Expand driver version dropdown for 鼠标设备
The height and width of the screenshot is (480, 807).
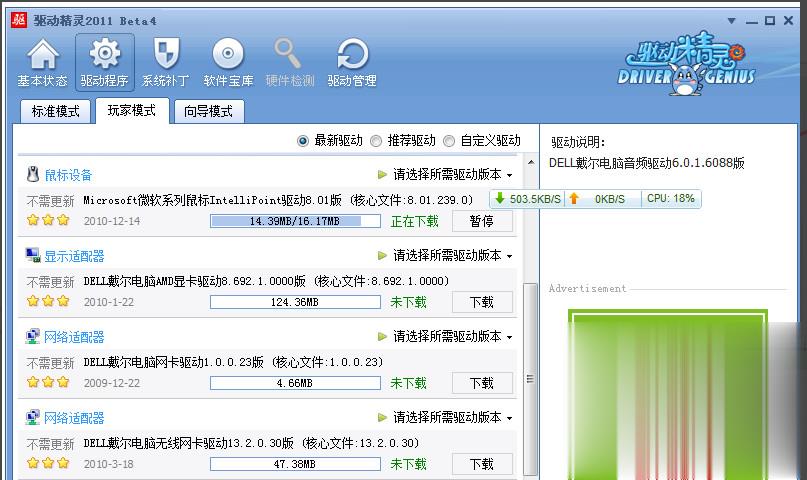tap(453, 175)
